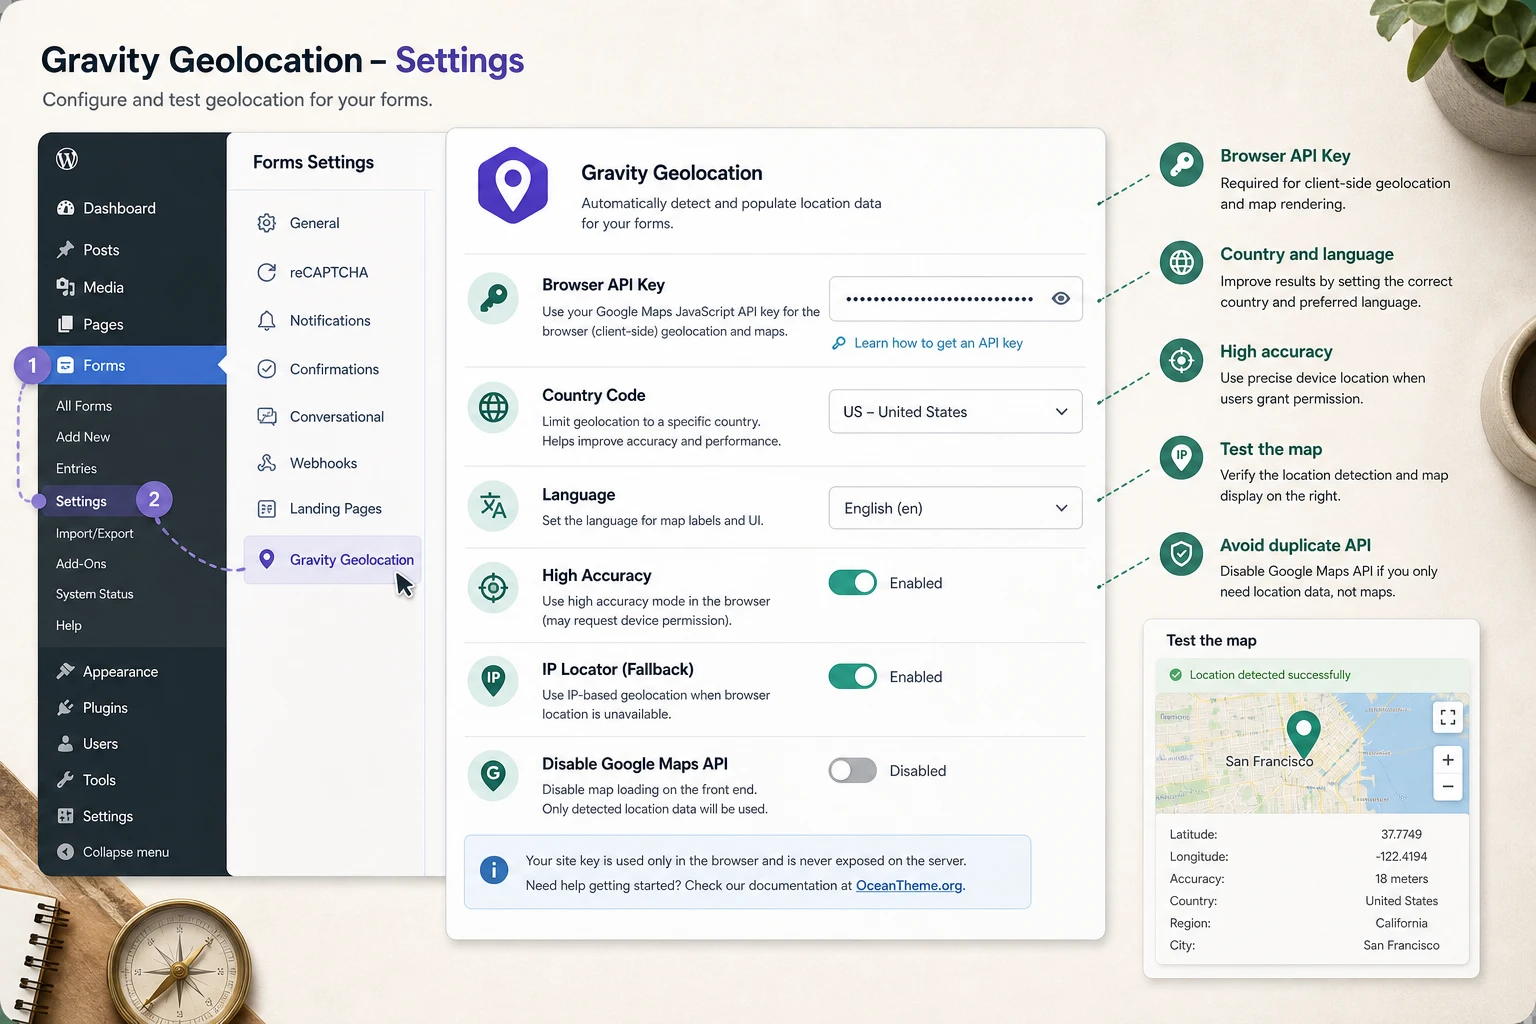Click the Language translate icon

tap(494, 506)
